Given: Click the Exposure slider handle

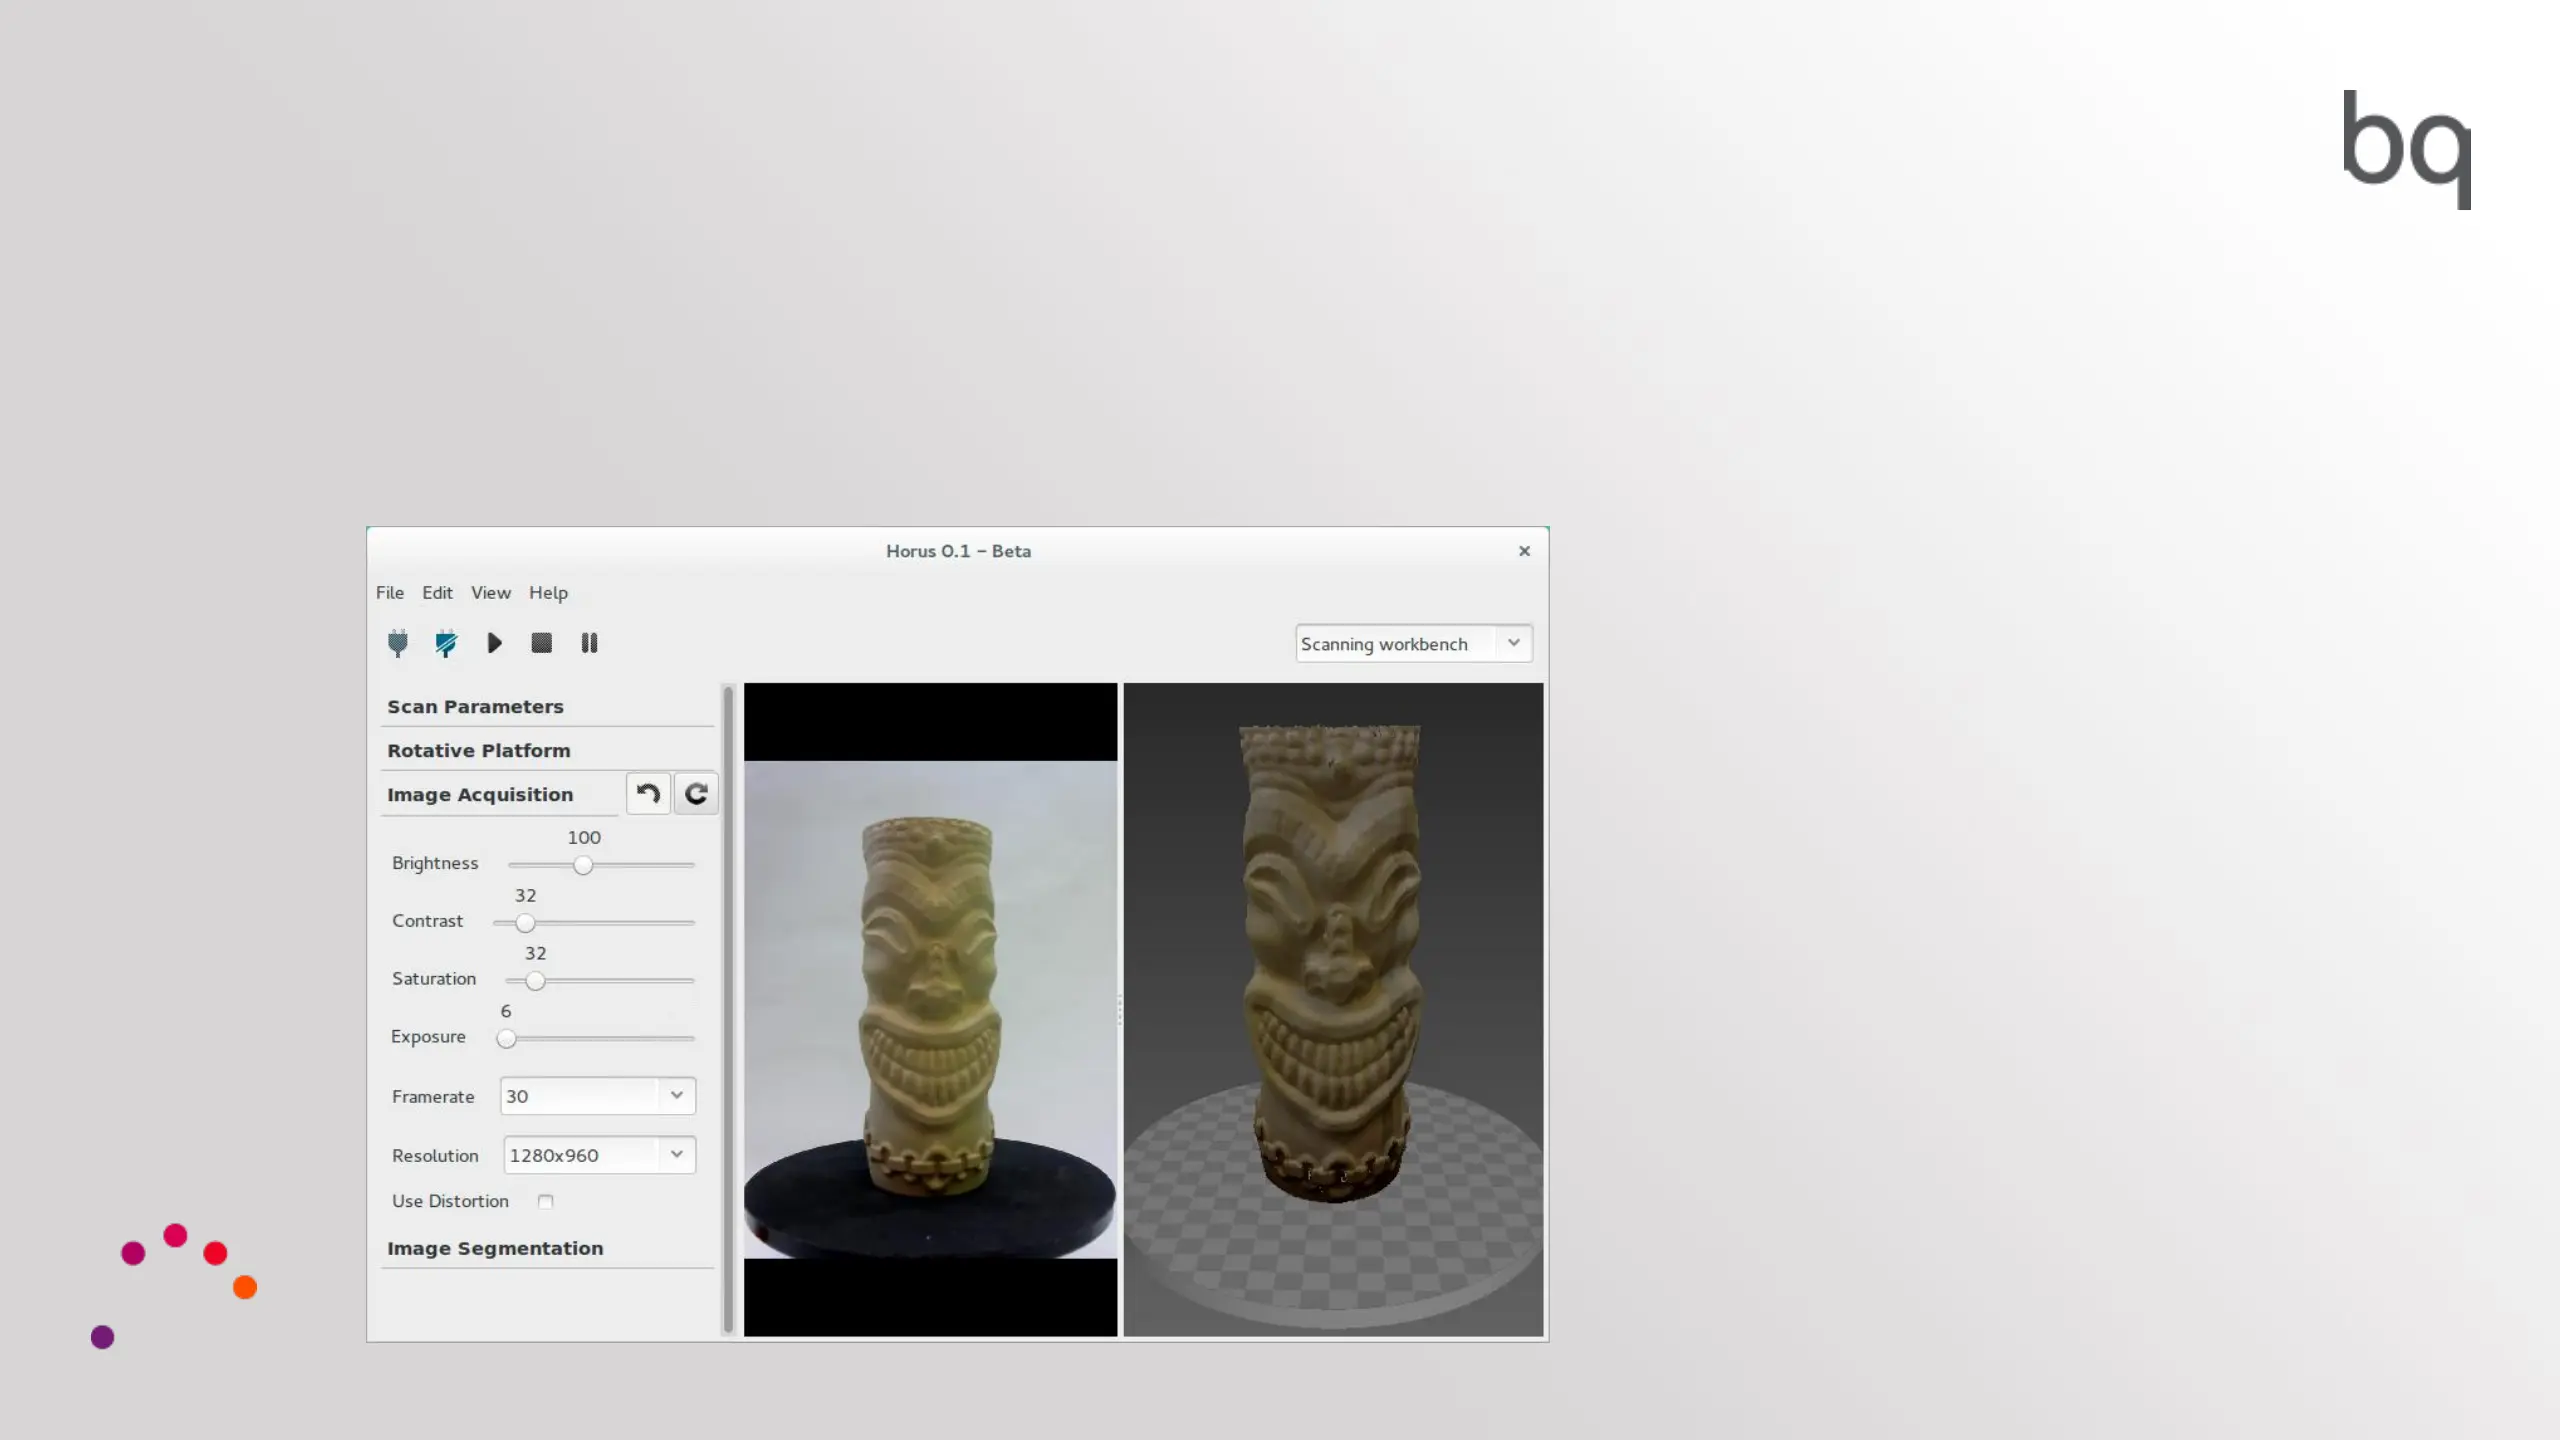Looking at the screenshot, I should pyautogui.click(x=507, y=1039).
